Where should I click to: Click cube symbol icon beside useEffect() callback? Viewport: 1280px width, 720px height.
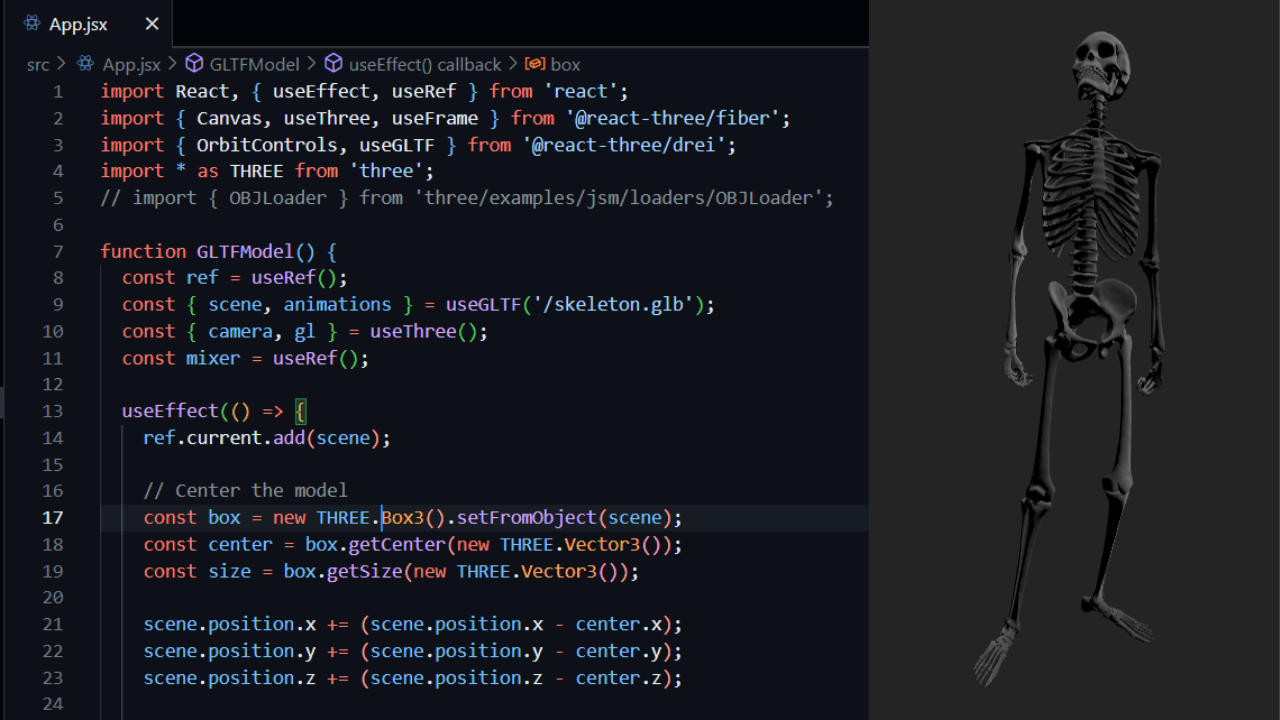pyautogui.click(x=334, y=64)
